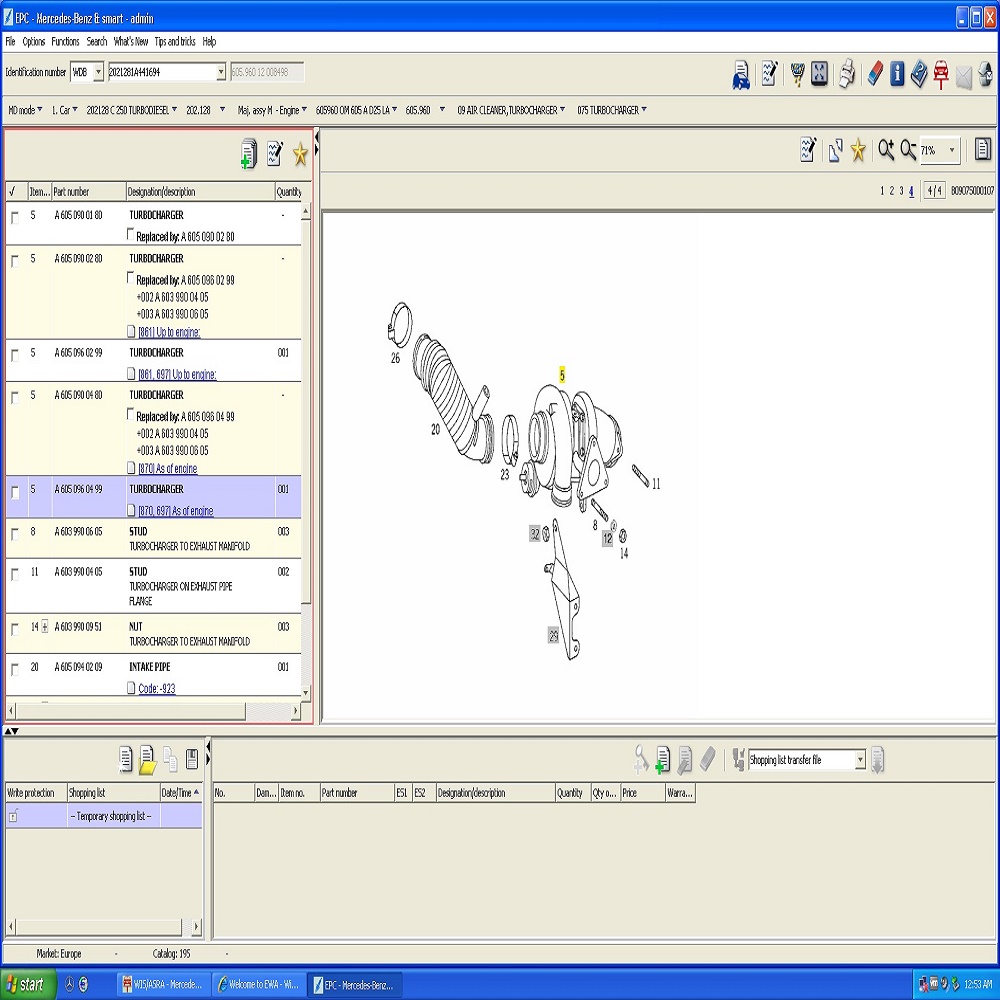Screen dimensions: 1000x1000
Task: Open the Tips and tricks menu
Action: coord(175,41)
